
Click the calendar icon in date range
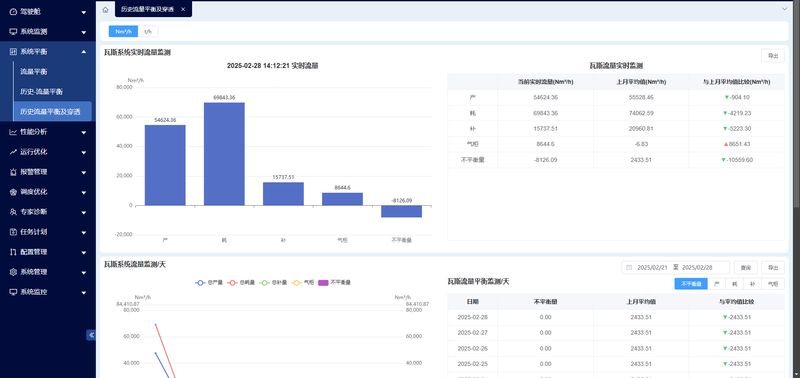point(629,267)
